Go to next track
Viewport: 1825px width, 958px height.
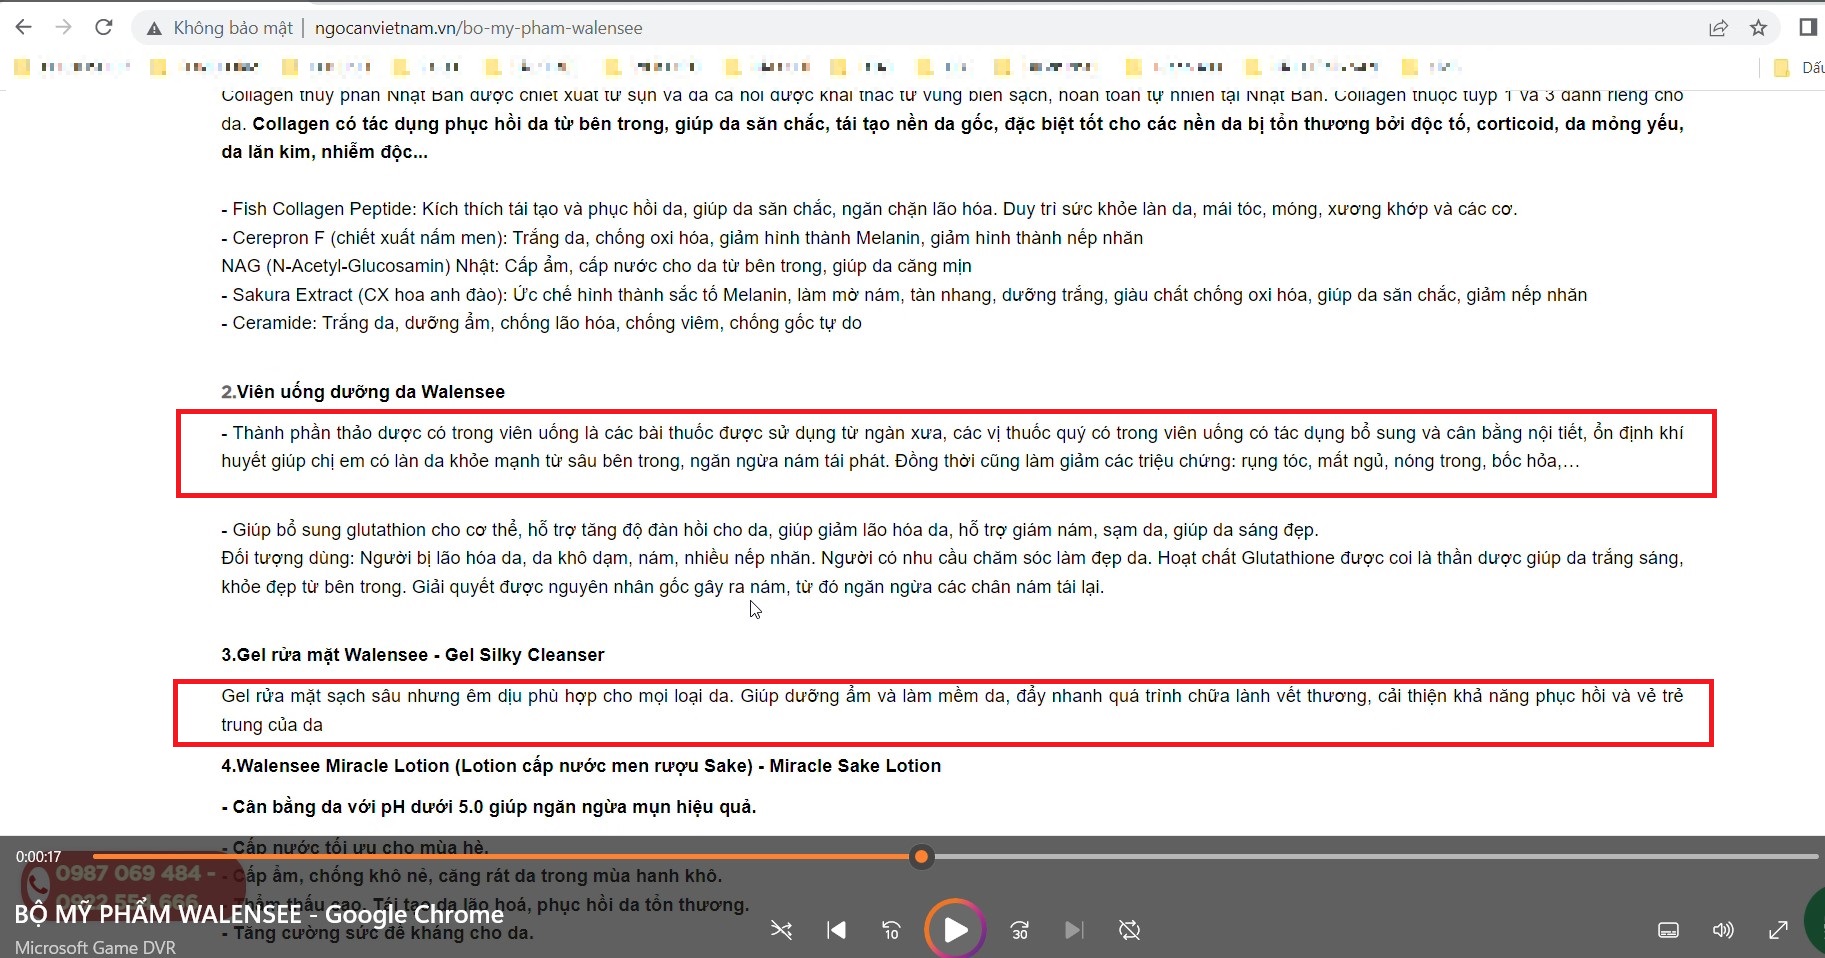pos(1074,930)
